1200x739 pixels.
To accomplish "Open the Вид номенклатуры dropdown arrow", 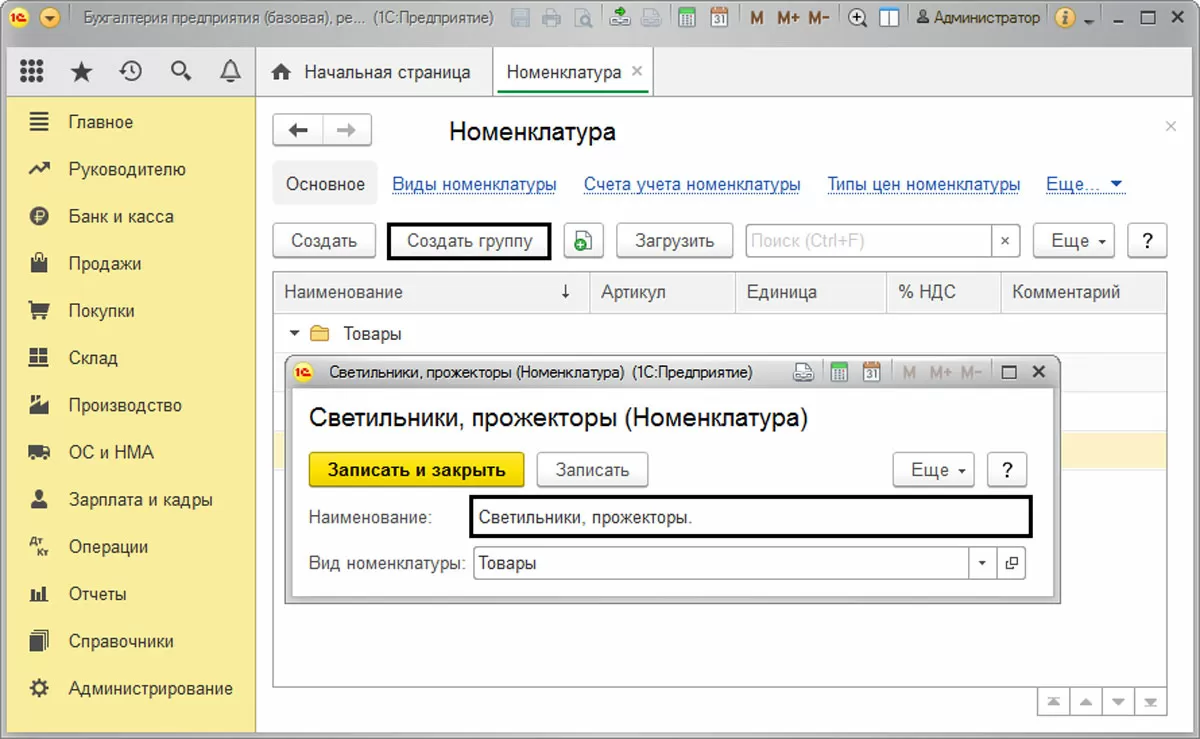I will pyautogui.click(x=983, y=564).
